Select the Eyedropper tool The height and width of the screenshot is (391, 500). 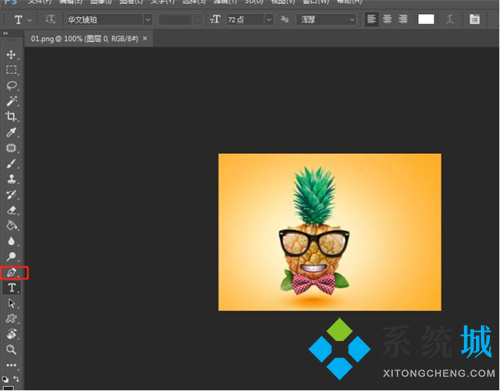(x=11, y=132)
